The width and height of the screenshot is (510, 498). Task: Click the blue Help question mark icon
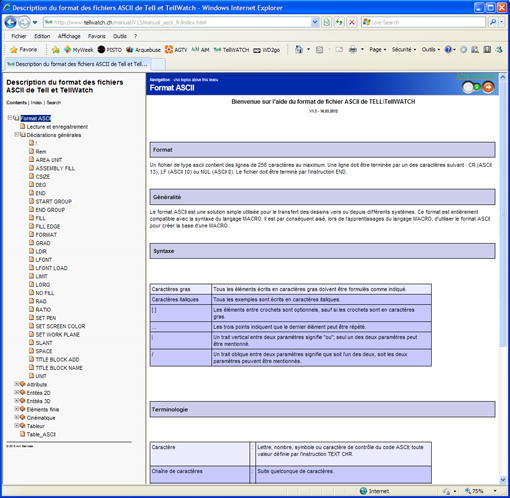coord(448,50)
